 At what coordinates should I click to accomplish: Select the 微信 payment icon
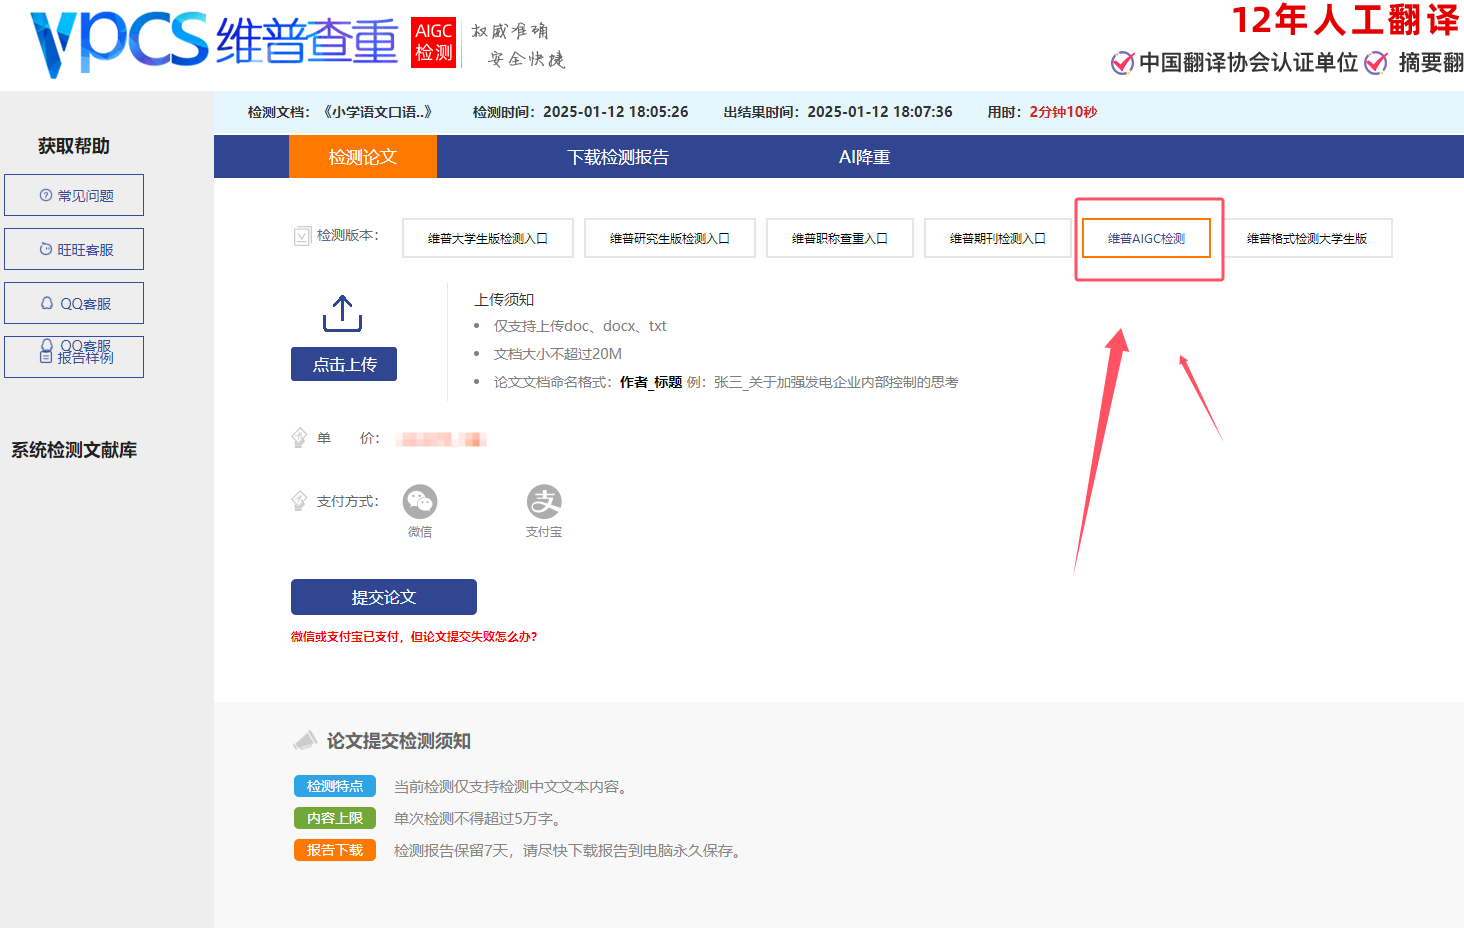tap(420, 501)
